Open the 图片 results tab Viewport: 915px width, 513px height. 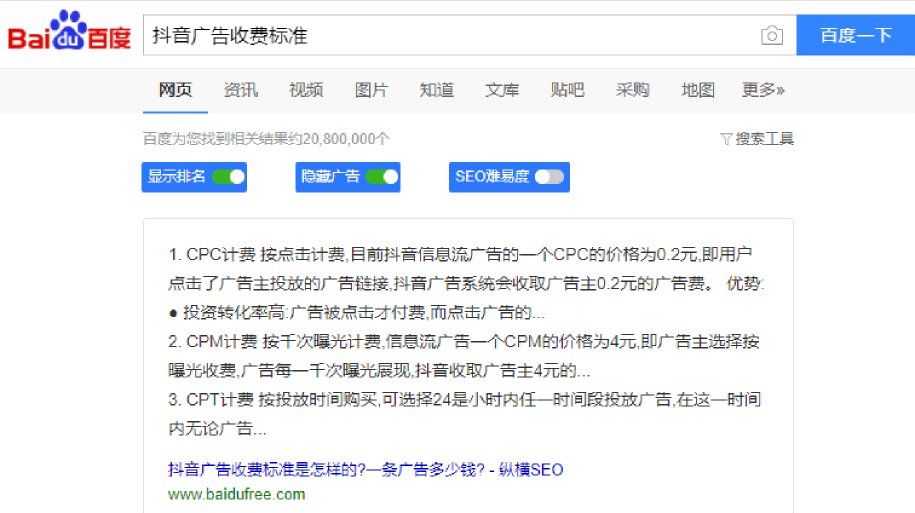371,90
